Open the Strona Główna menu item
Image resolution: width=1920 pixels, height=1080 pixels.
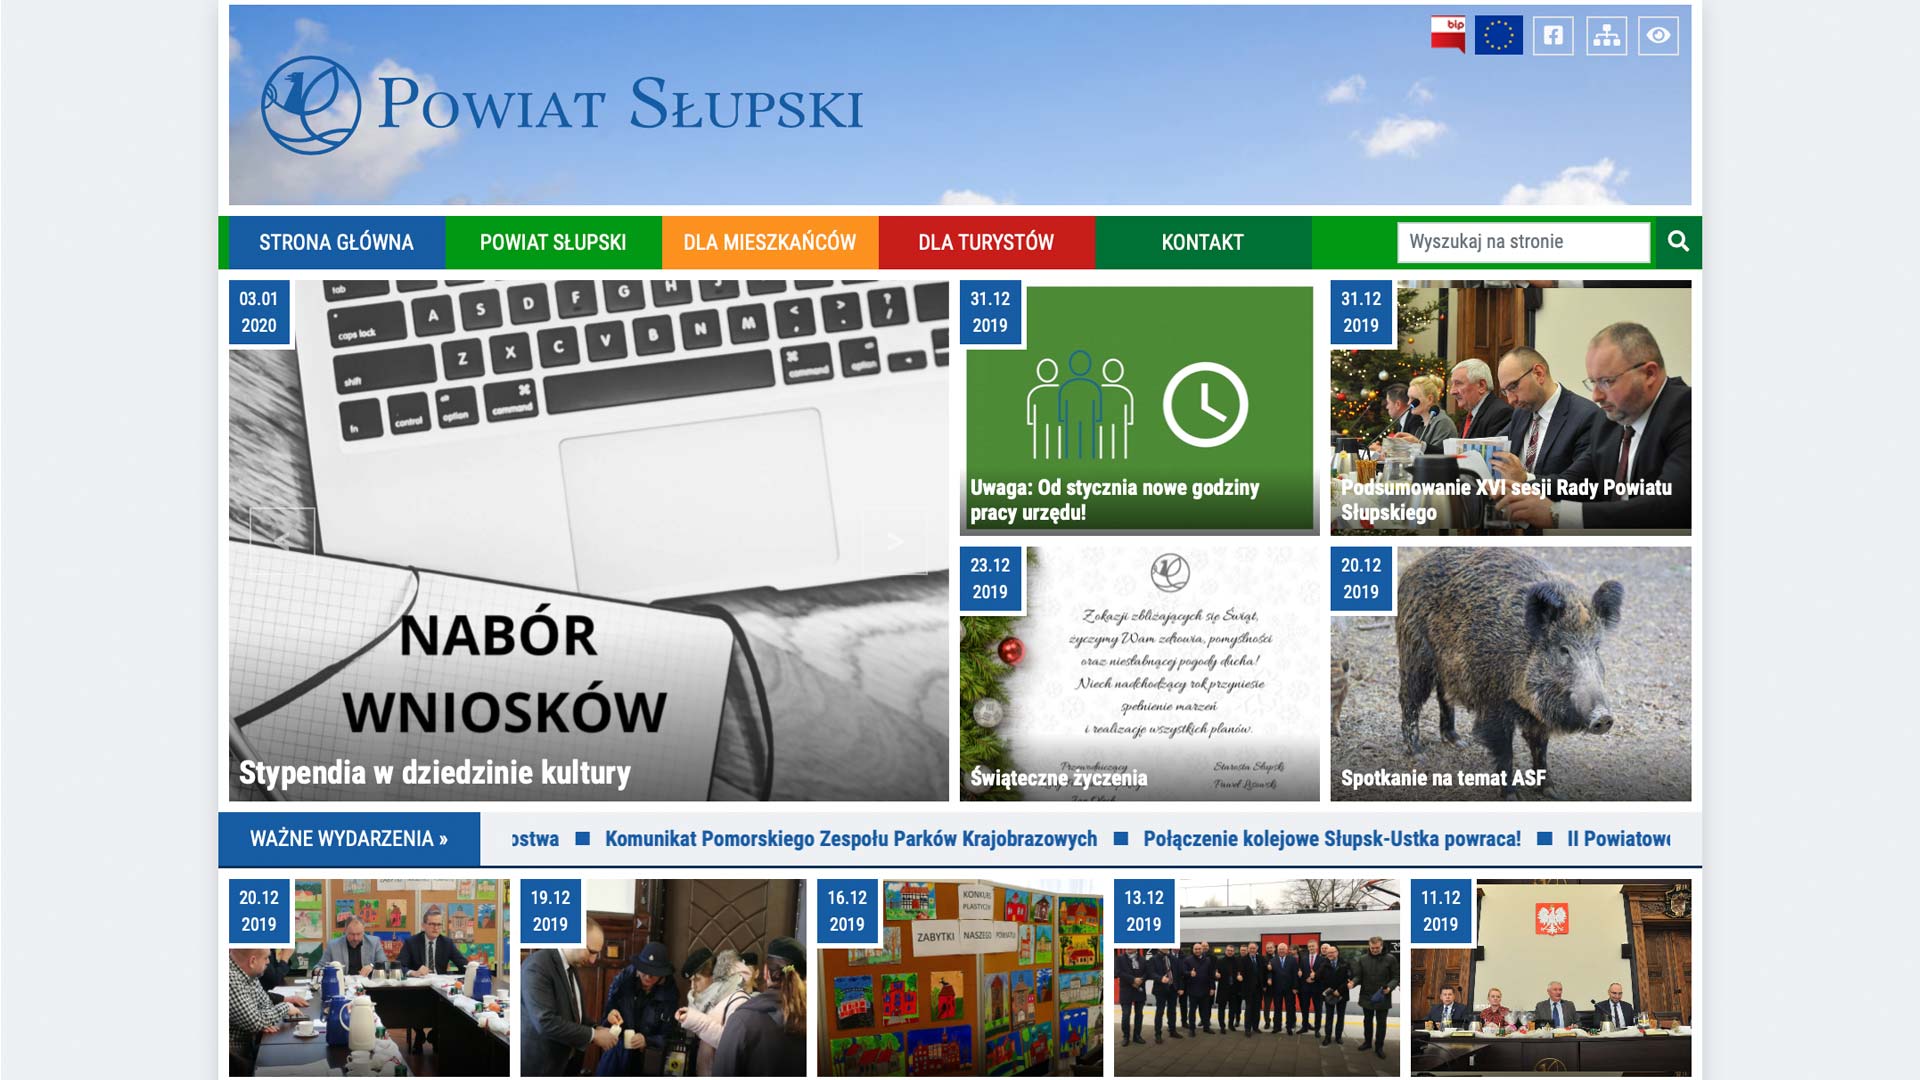tap(336, 242)
